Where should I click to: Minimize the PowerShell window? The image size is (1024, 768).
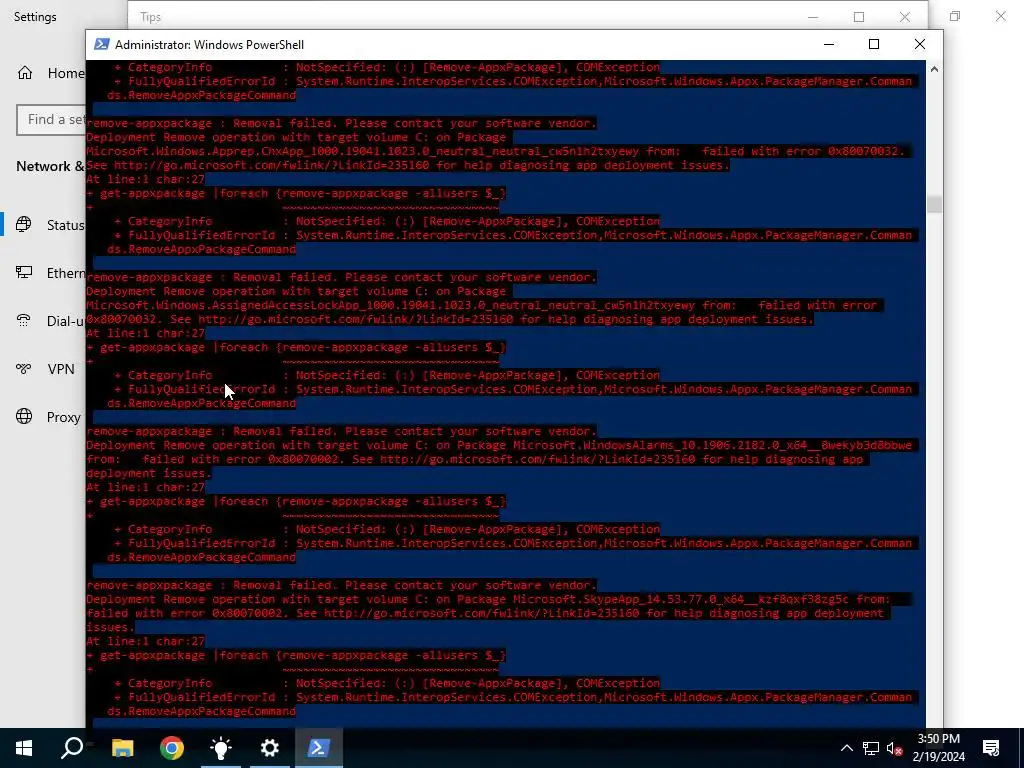829,44
